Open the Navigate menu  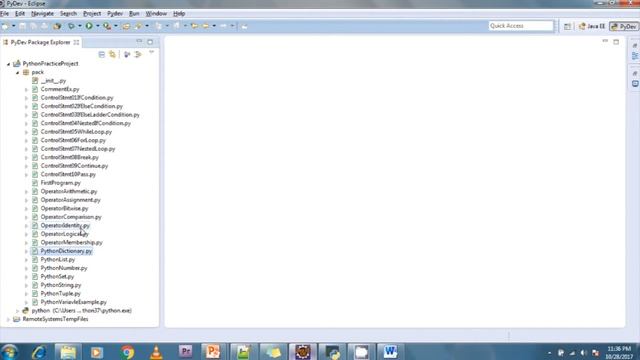coord(42,13)
